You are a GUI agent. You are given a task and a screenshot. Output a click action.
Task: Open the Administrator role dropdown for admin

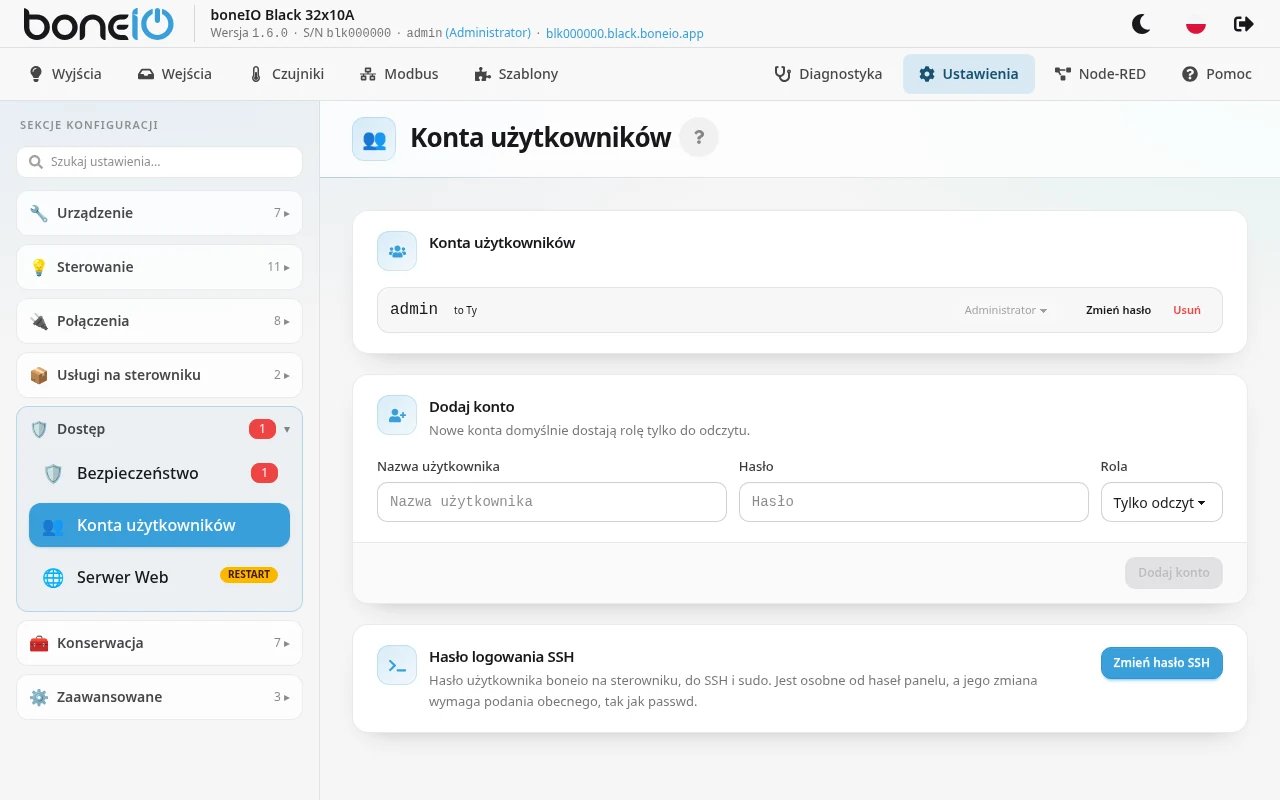1006,310
